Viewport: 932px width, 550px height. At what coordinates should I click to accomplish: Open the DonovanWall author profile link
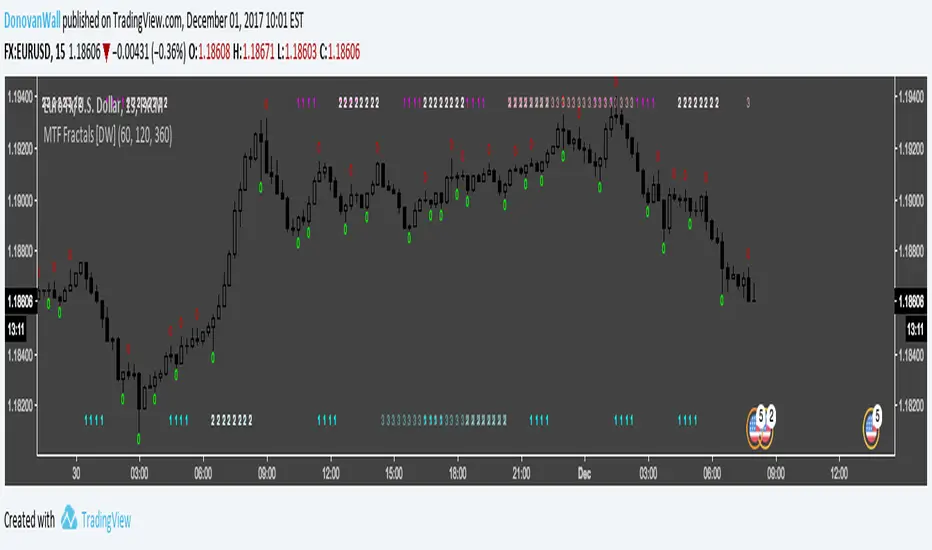click(x=32, y=21)
